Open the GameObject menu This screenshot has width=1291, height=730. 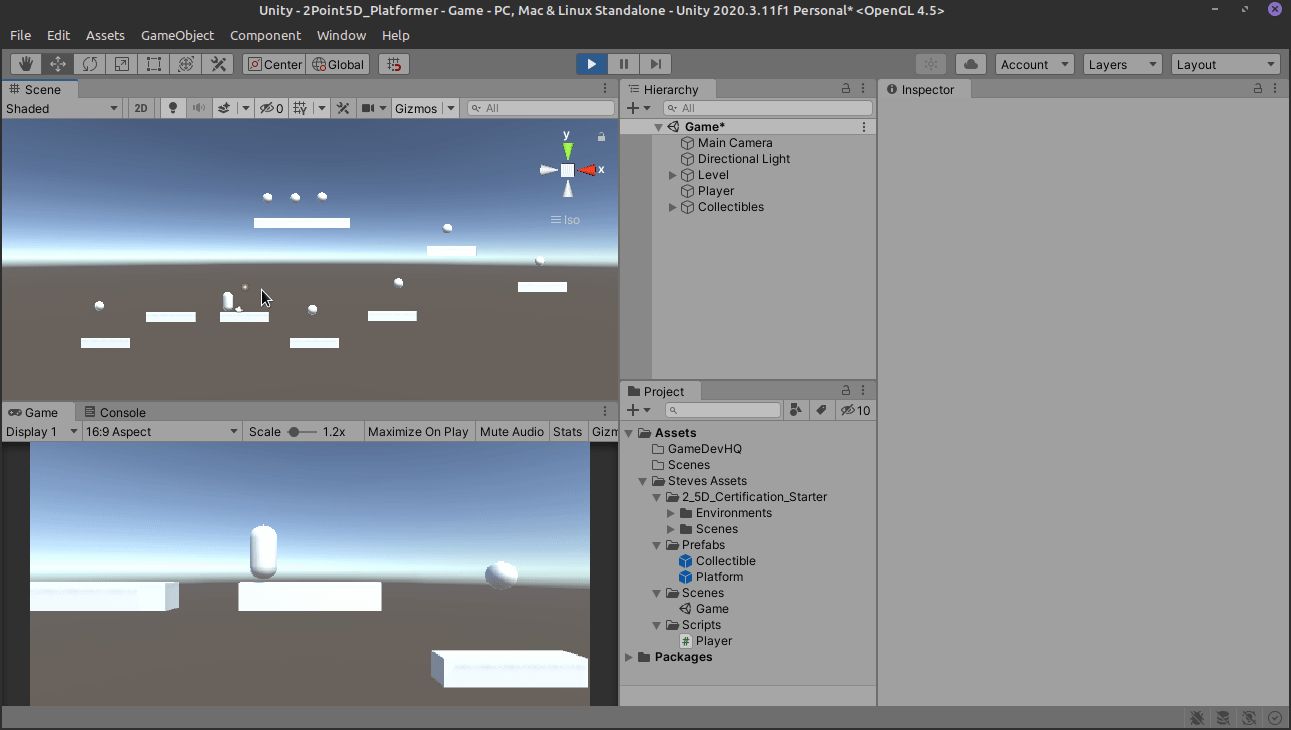pyautogui.click(x=177, y=35)
